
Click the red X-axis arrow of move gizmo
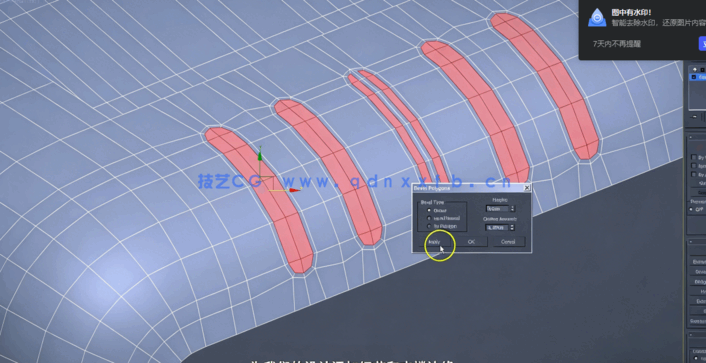pos(294,190)
